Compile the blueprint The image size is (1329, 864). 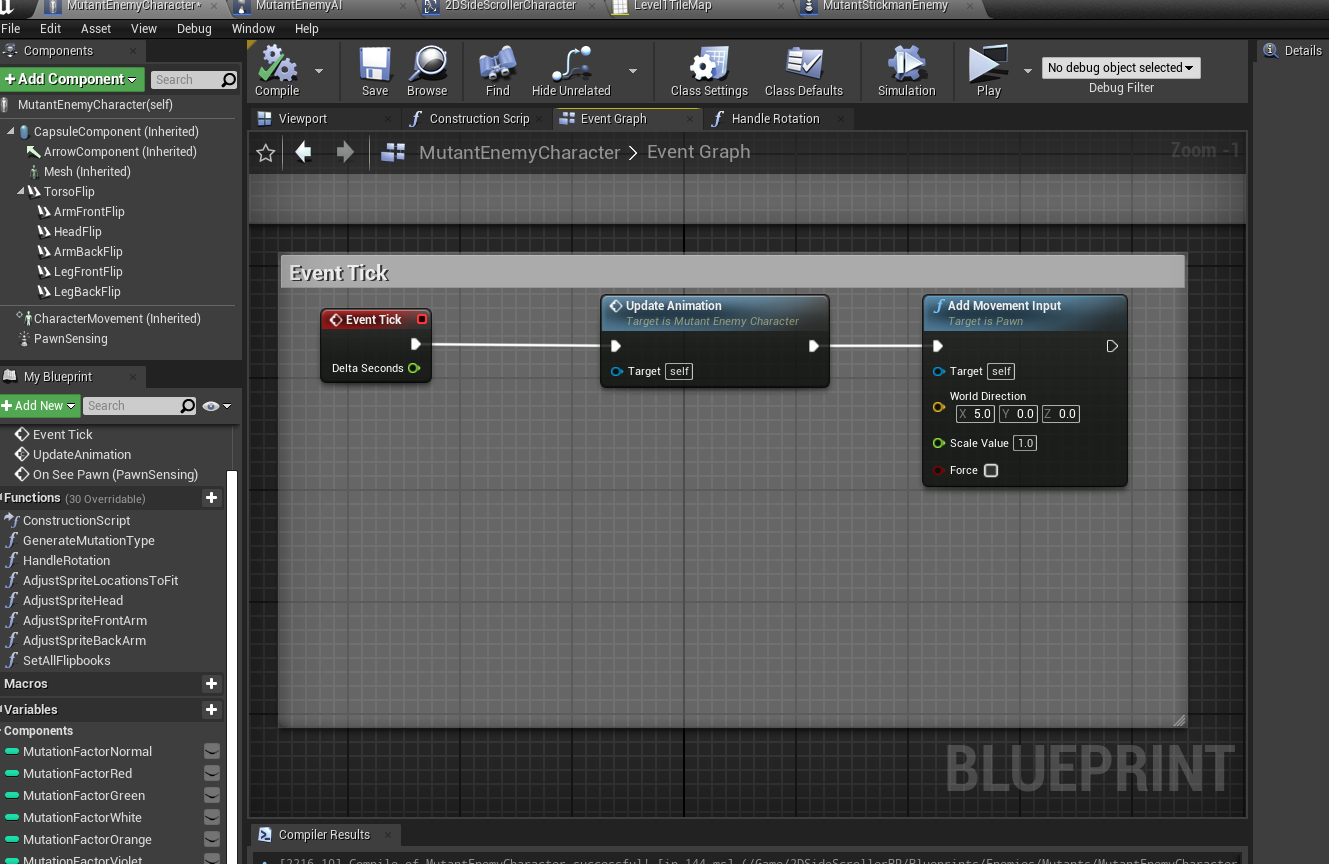coord(277,71)
